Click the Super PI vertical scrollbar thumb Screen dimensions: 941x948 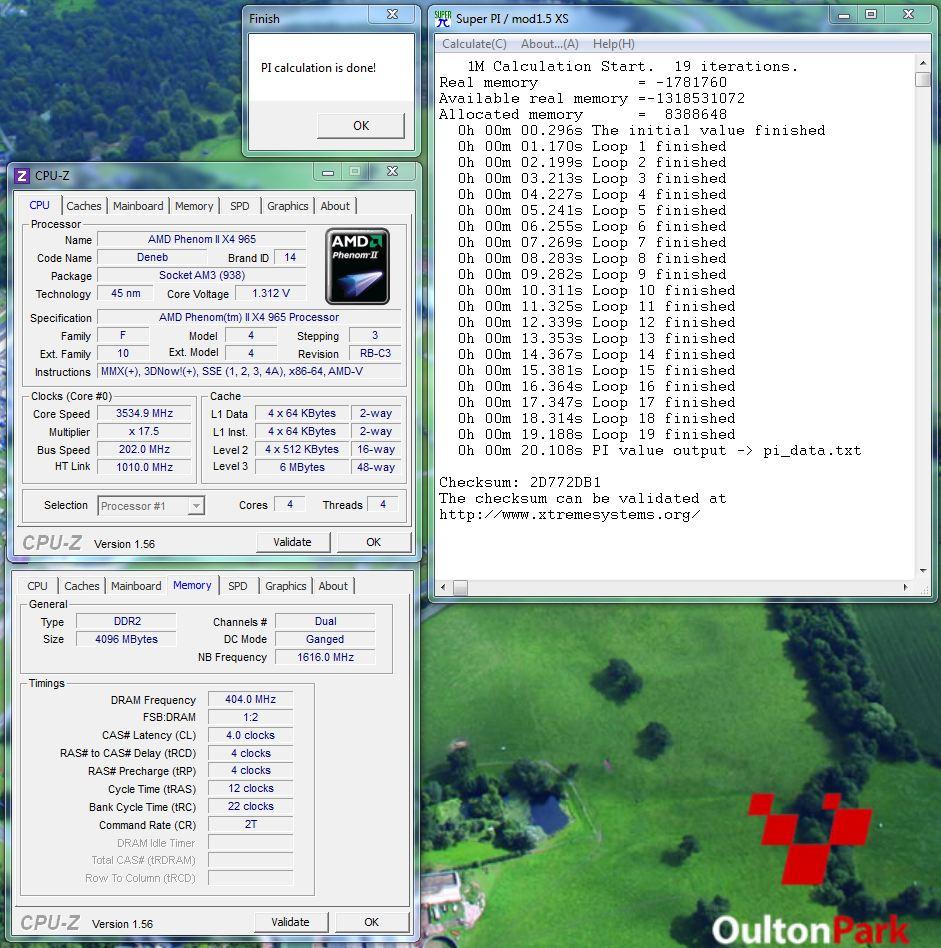(x=923, y=80)
